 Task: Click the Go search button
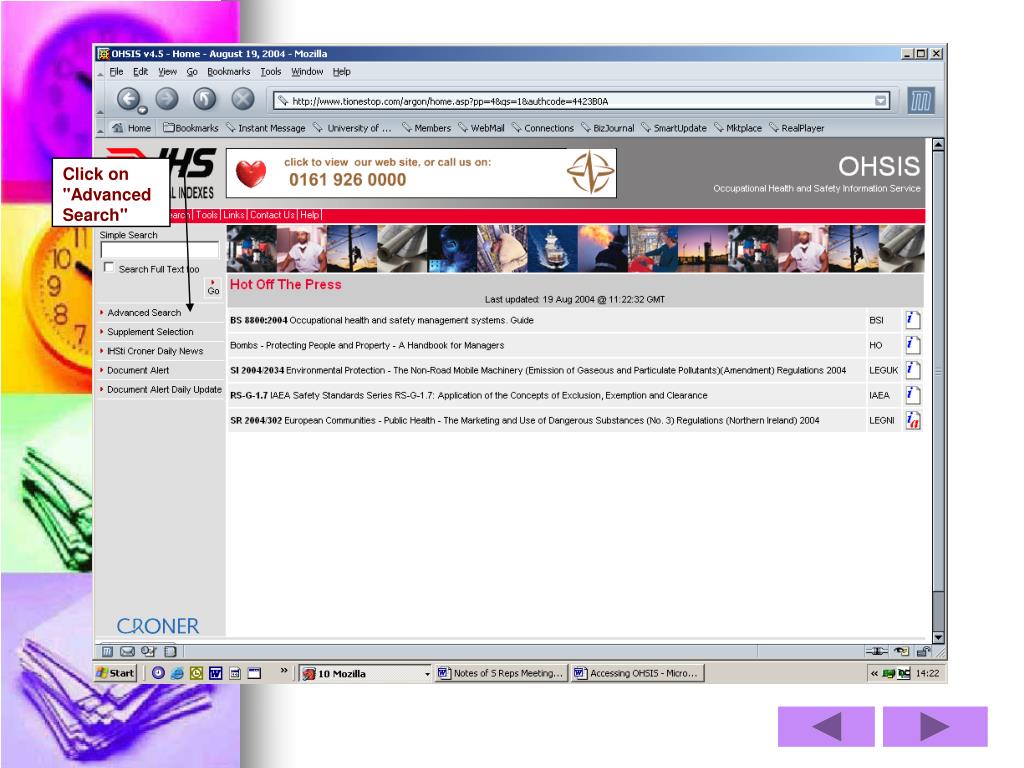(214, 288)
